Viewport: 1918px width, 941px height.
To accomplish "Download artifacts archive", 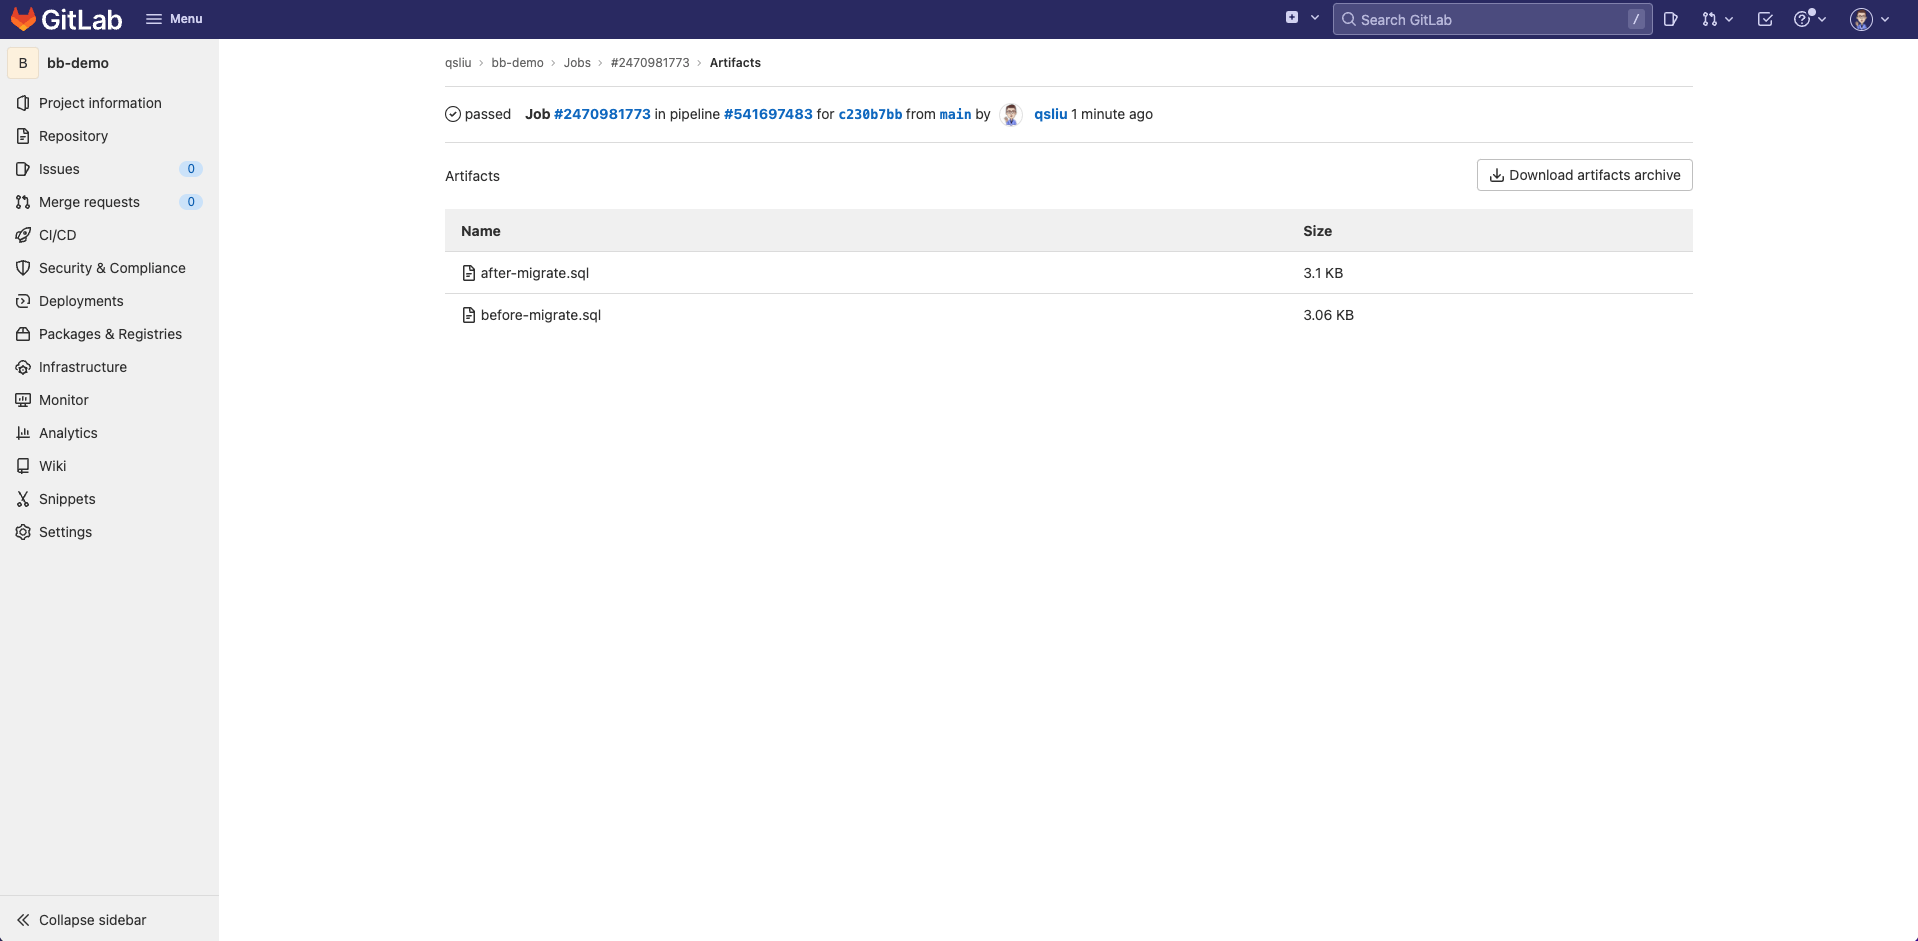I will [x=1584, y=175].
